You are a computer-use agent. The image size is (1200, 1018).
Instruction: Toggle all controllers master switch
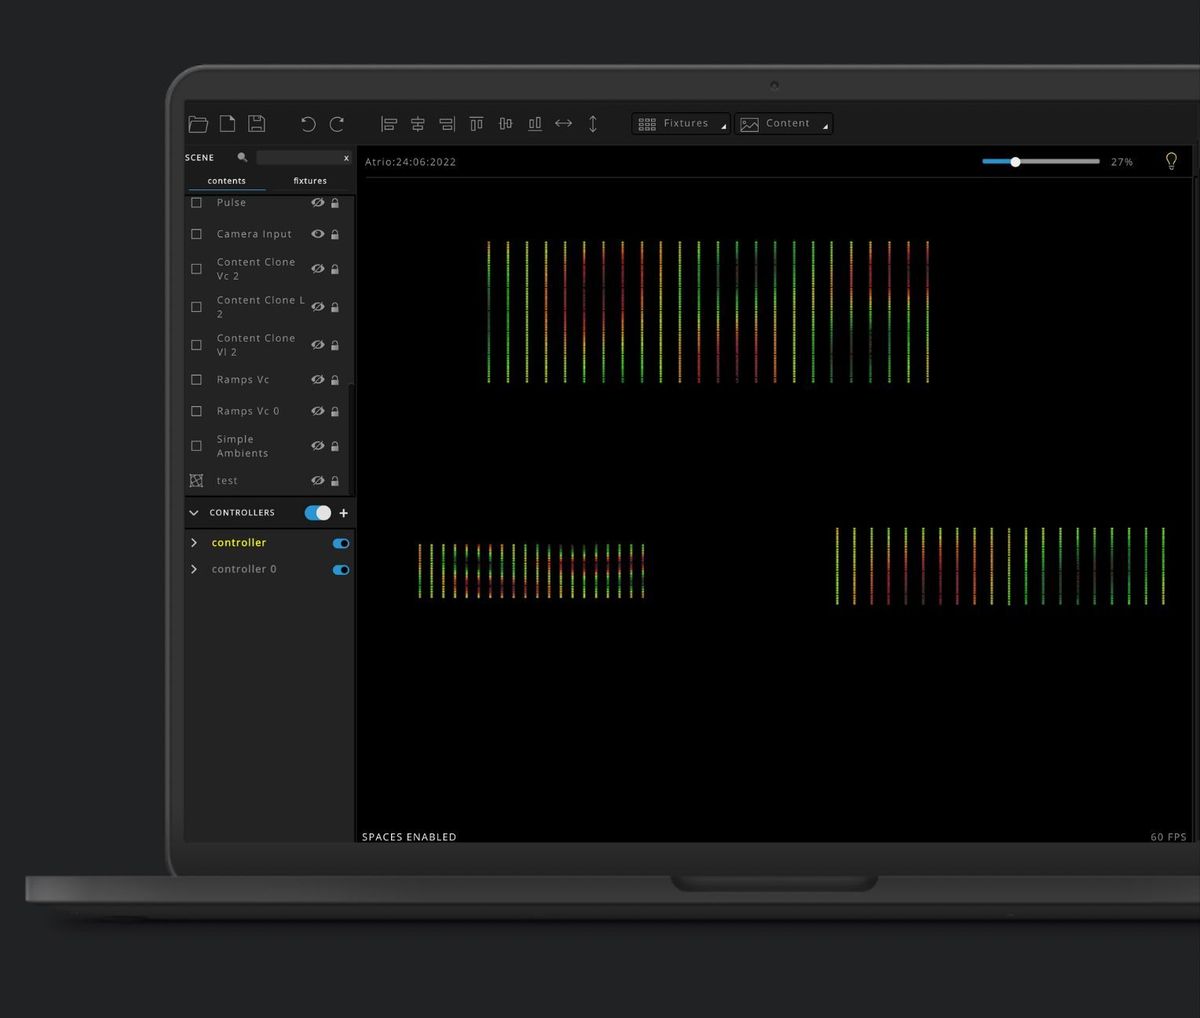coord(318,513)
